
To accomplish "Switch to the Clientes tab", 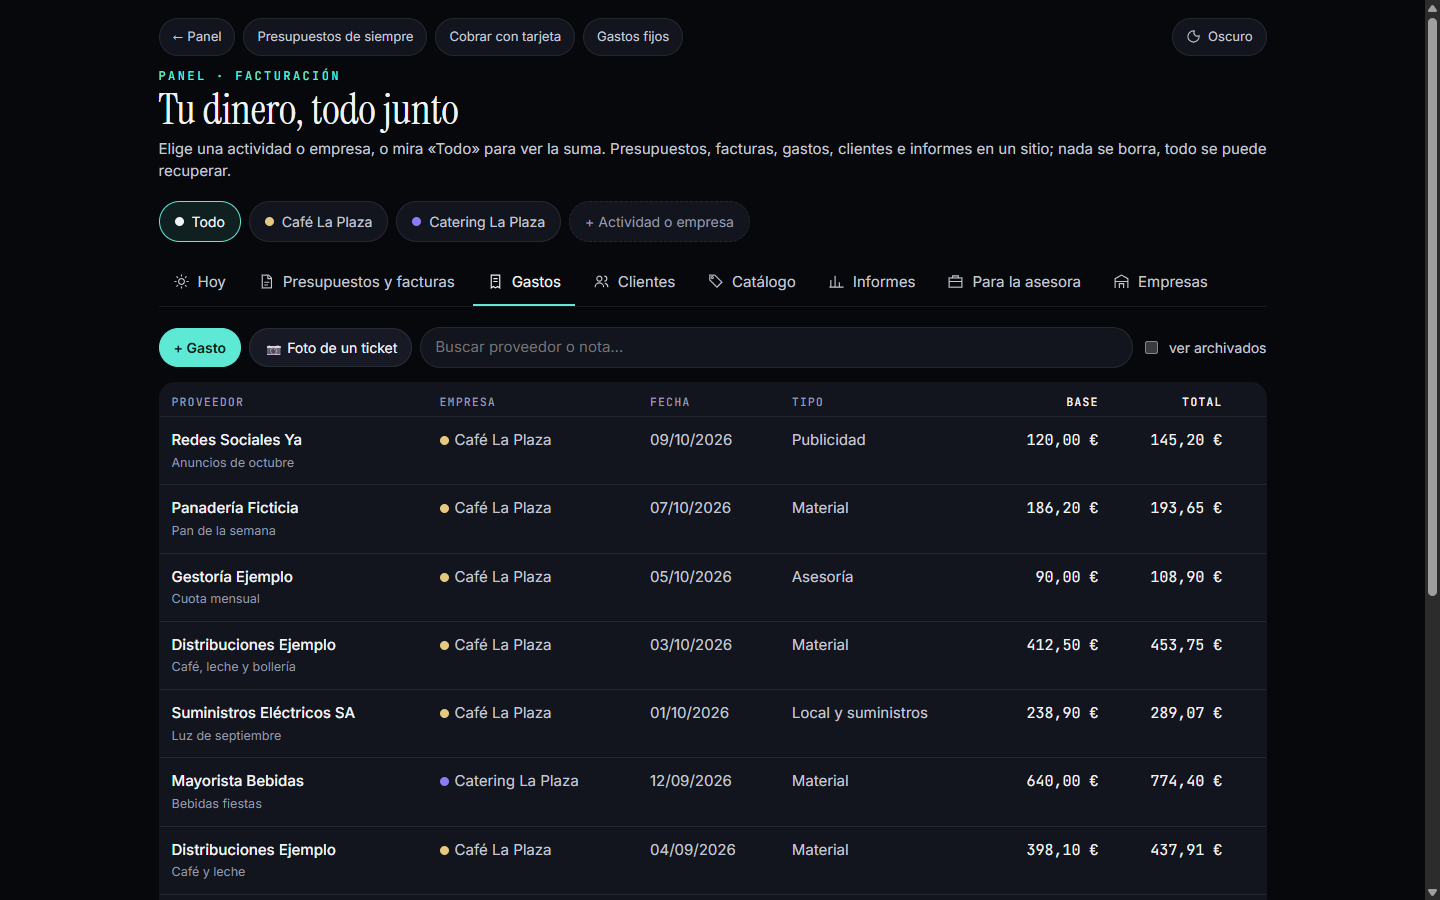I will click(634, 282).
